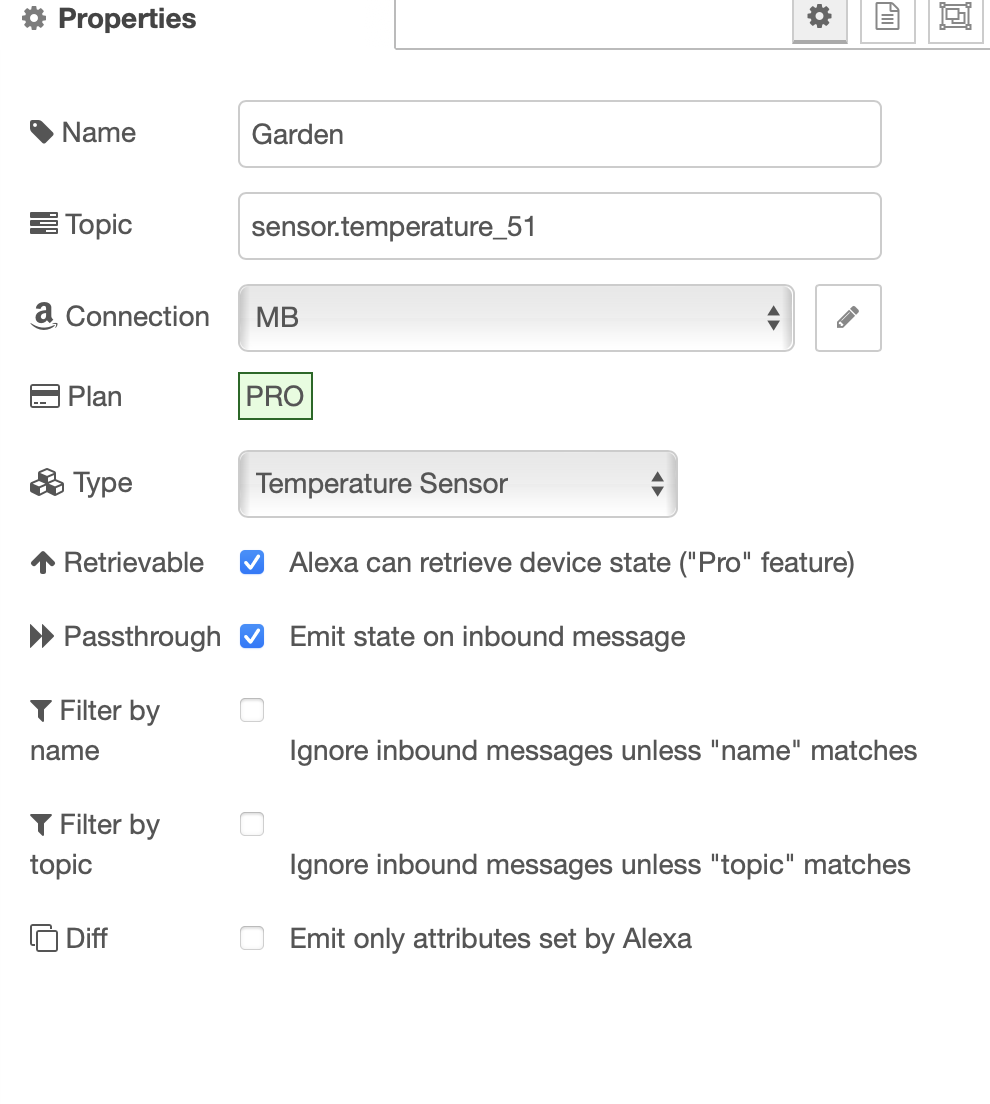
Task: Click the cube icon beside Type
Action: [42, 481]
